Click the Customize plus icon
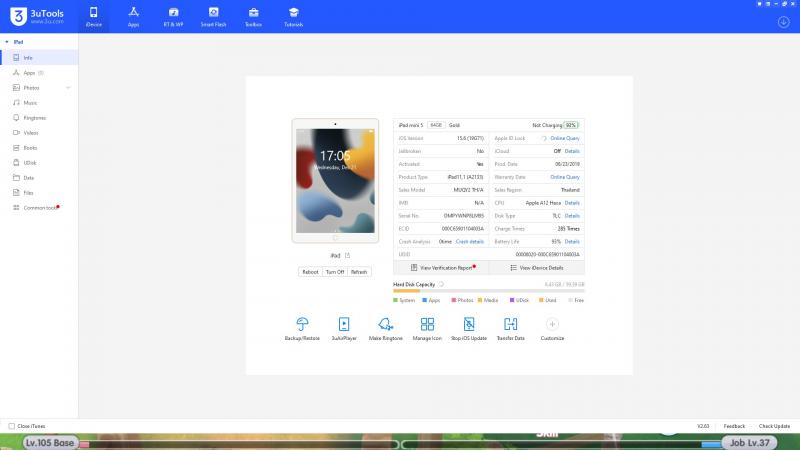800x450 pixels. coord(552,324)
